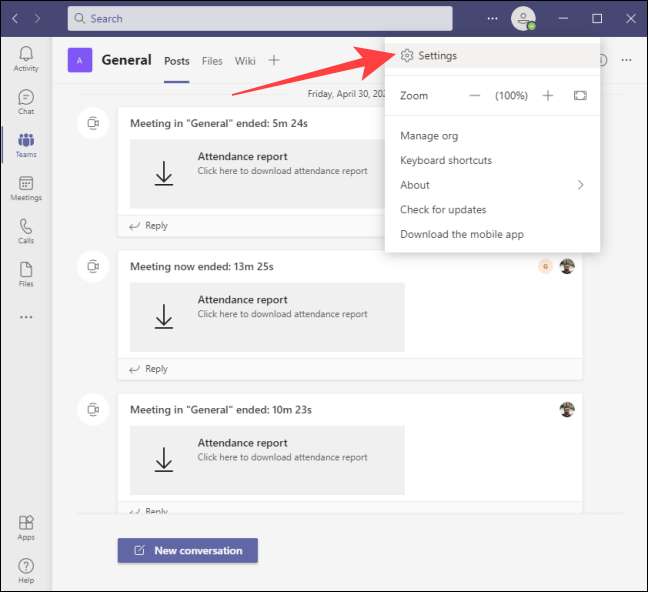The image size is (648, 592).
Task: Go back using the left arrow
Action: click(15, 18)
